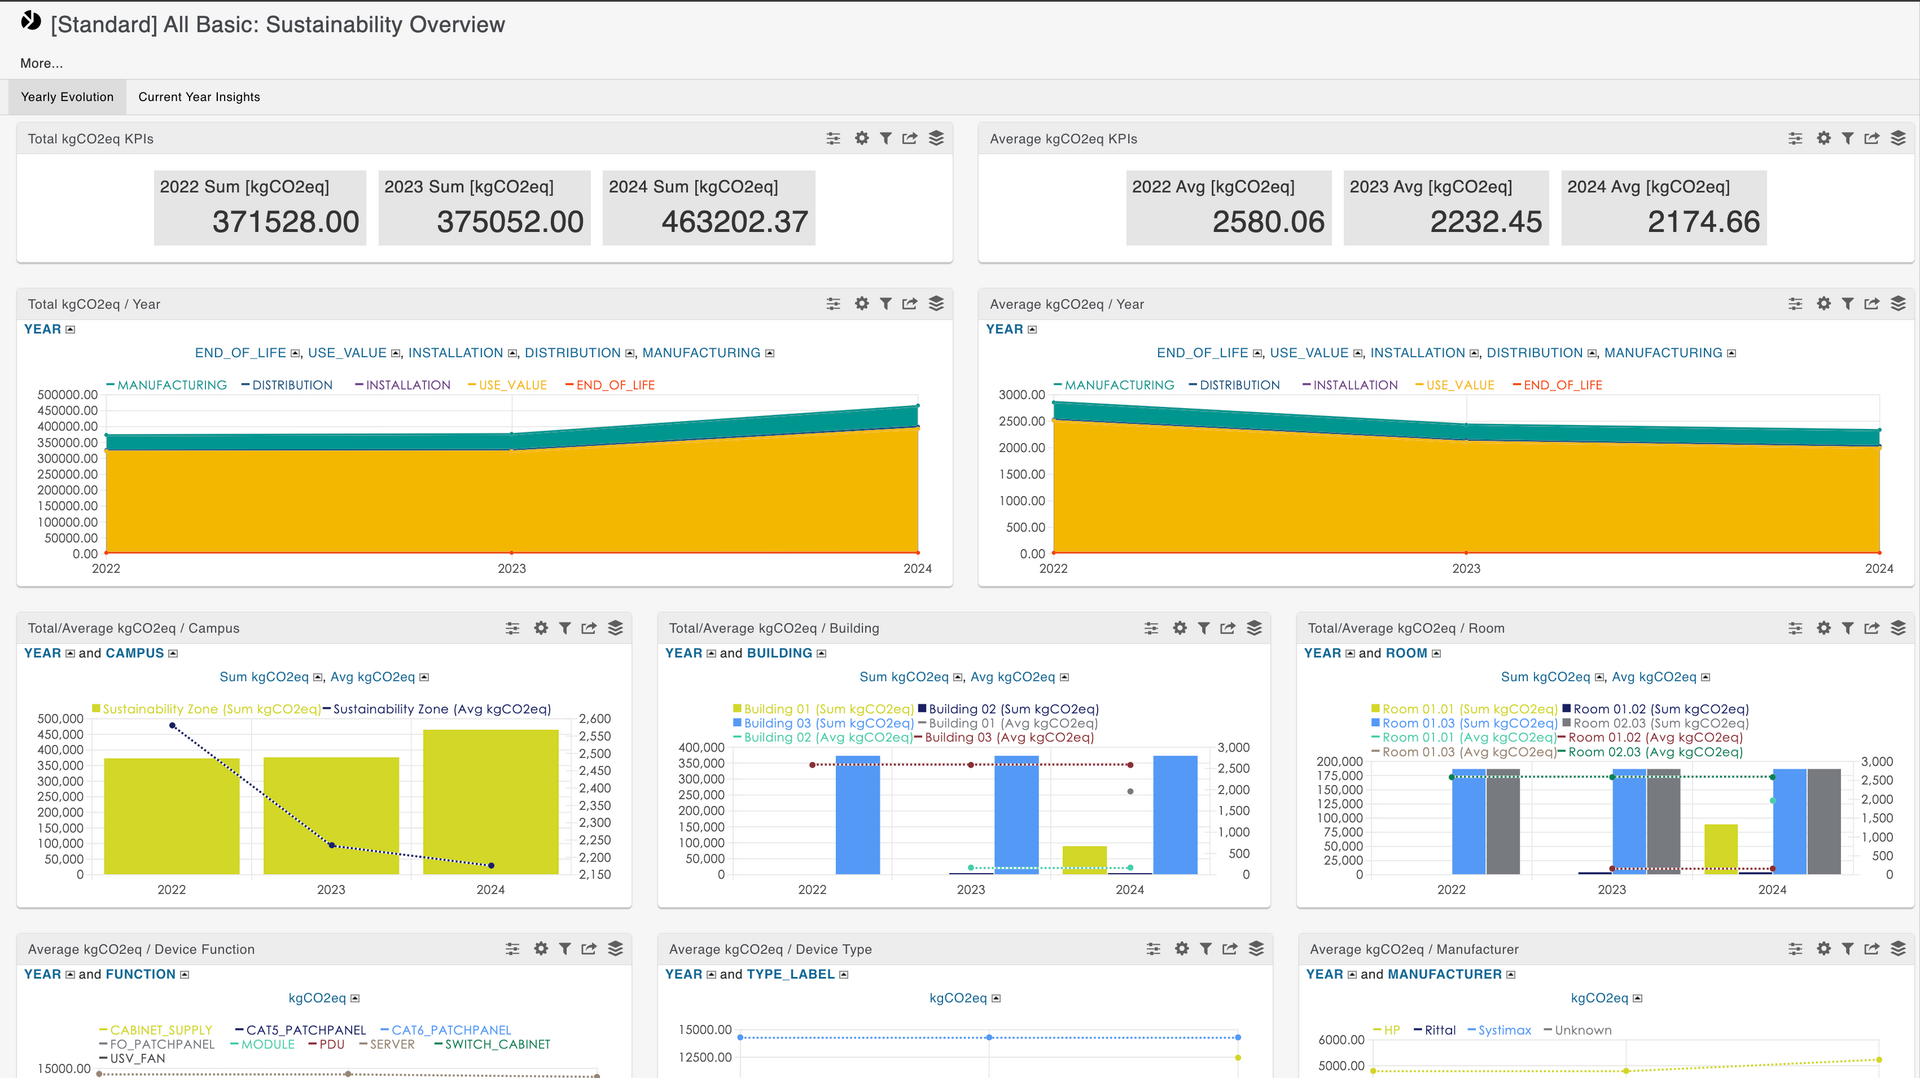
Task: Click filter funnel icon in Average kgCO2eq KPIs panel
Action: 1847,139
